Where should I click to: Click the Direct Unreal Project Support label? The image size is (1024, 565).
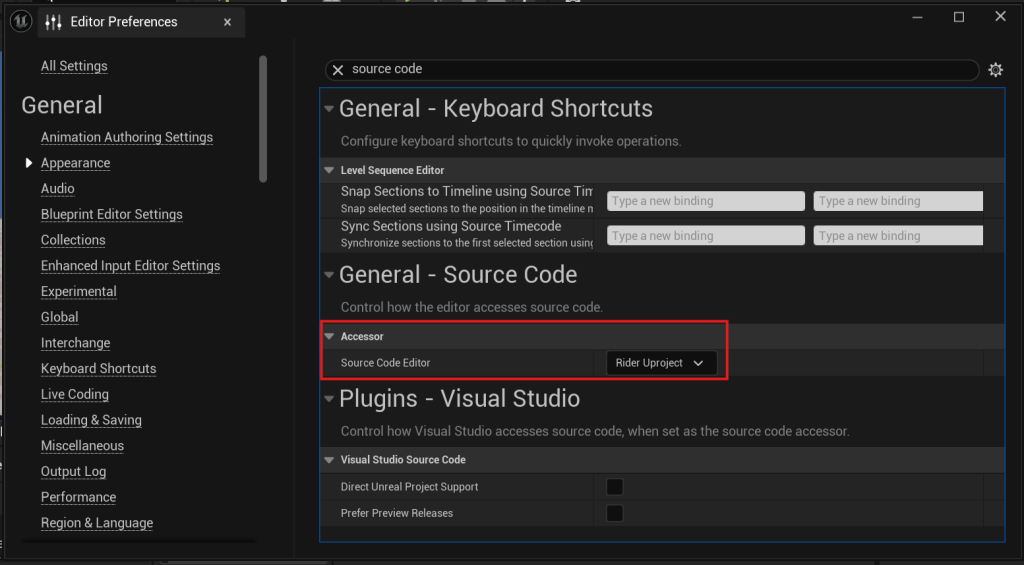click(x=409, y=487)
